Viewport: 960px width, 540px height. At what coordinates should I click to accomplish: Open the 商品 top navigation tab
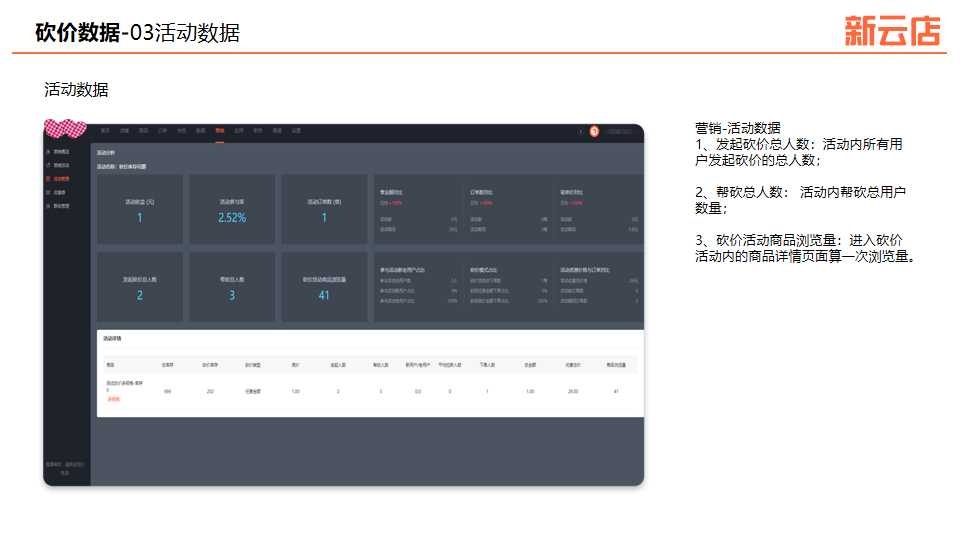[x=143, y=130]
